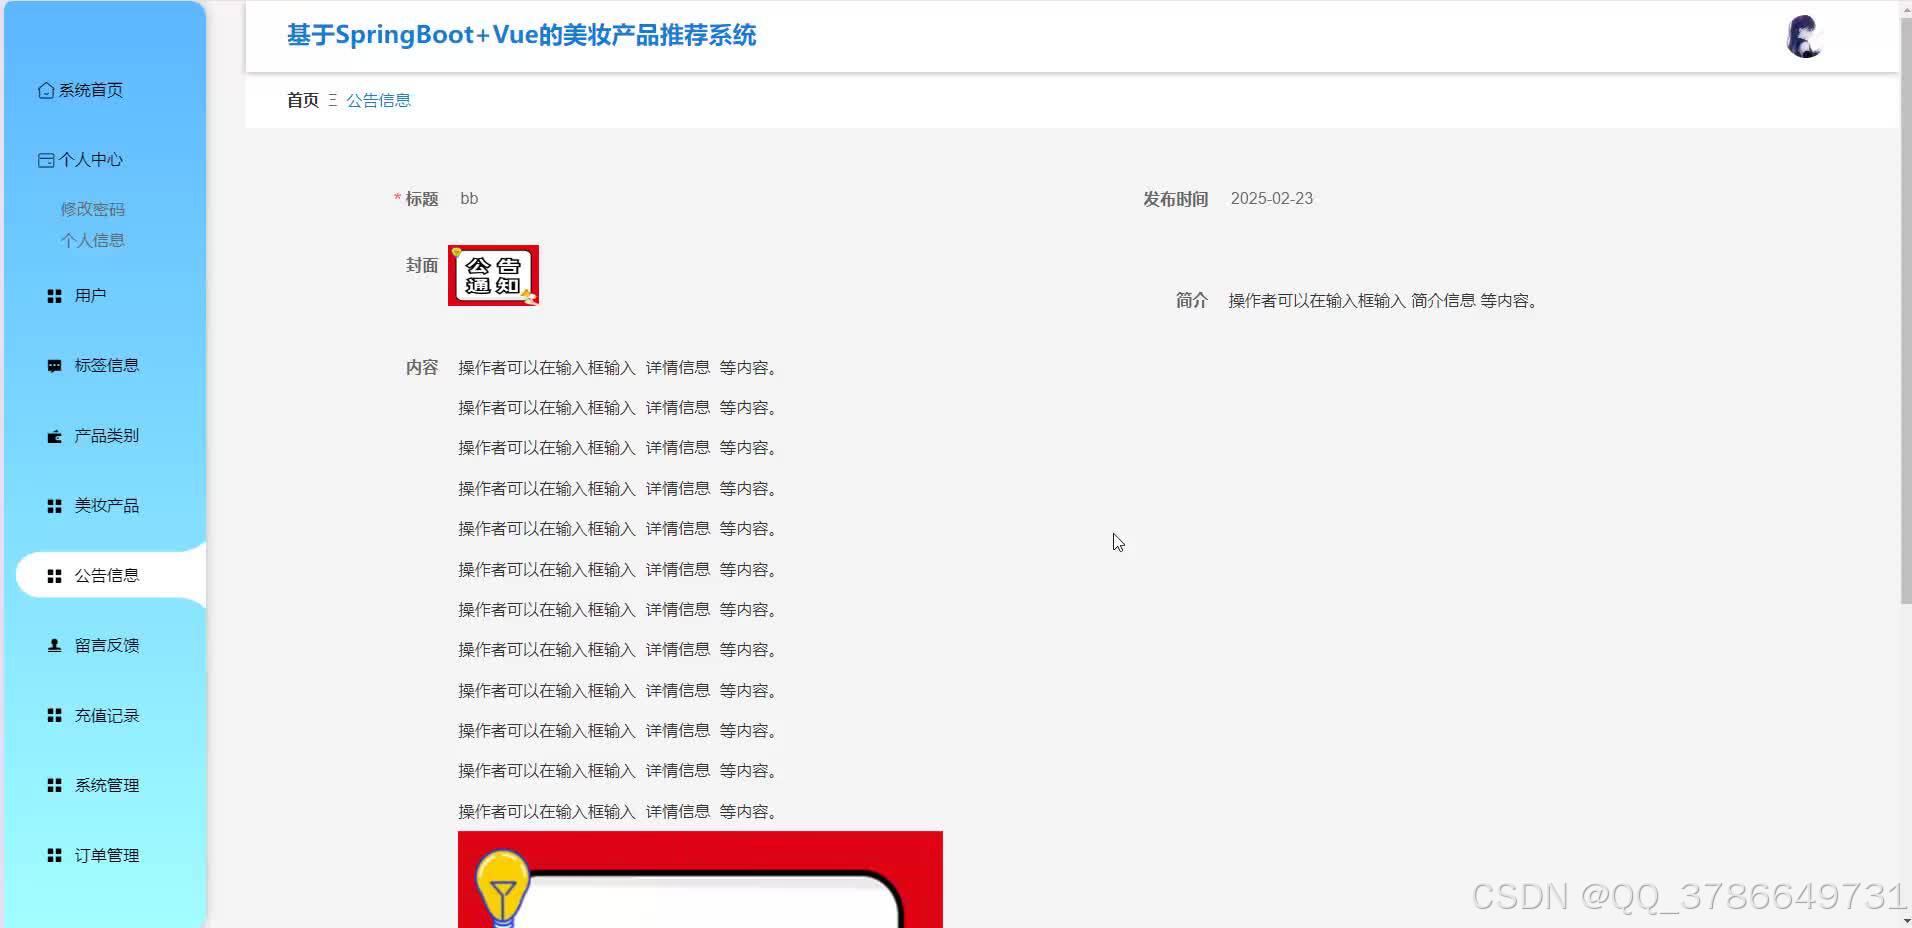Open the 公告信息 breadcrumb link

(378, 100)
